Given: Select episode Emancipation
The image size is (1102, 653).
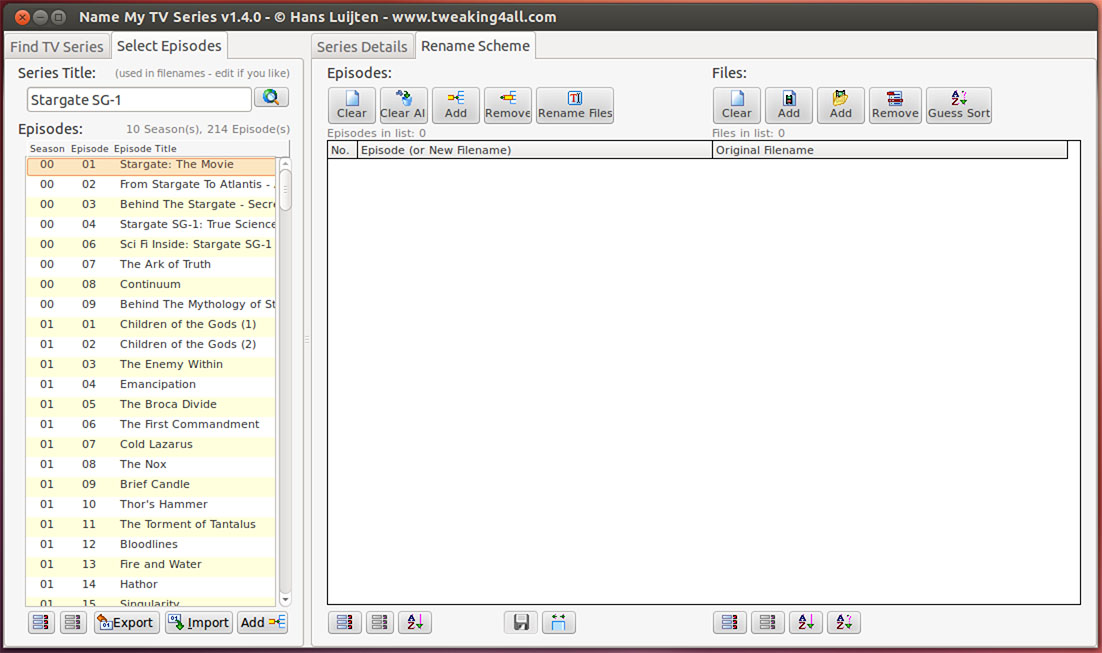Looking at the screenshot, I should click(151, 384).
